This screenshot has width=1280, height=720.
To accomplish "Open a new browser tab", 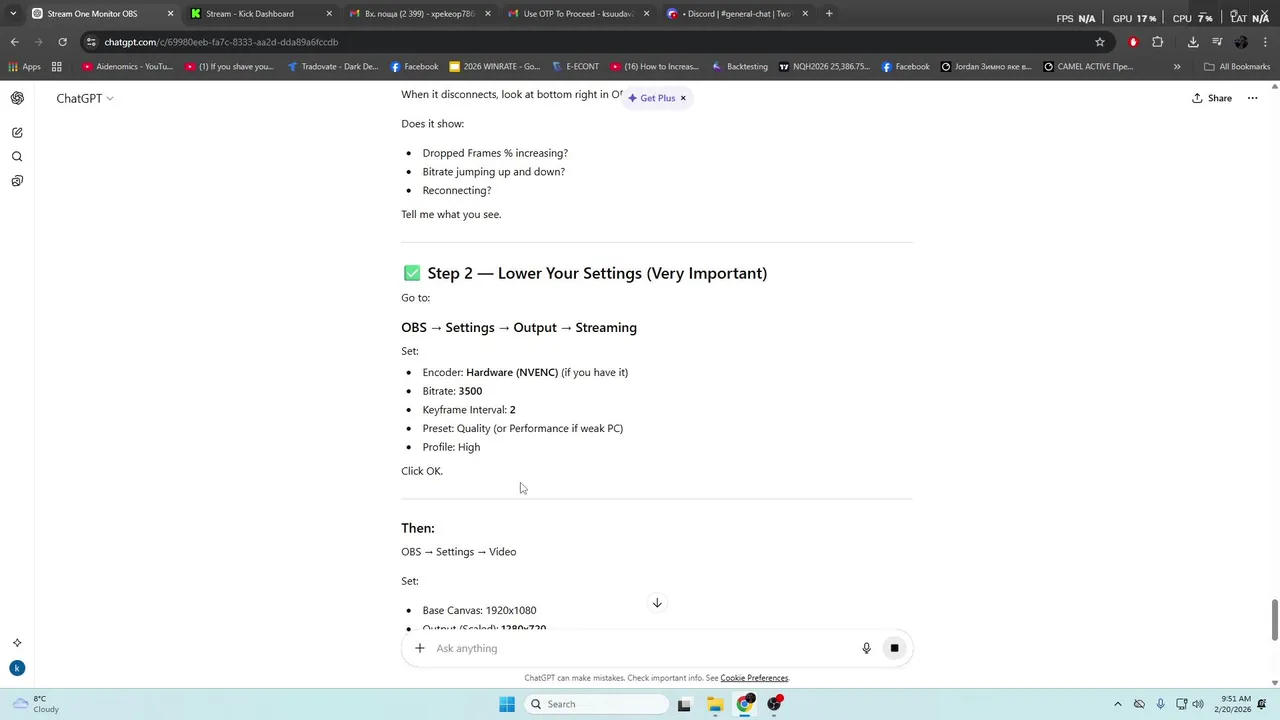I will [x=829, y=14].
